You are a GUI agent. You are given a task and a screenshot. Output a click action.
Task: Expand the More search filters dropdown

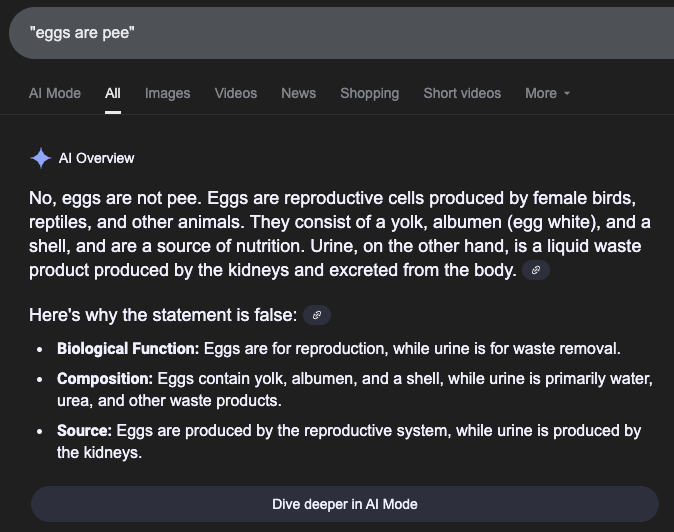(x=547, y=93)
